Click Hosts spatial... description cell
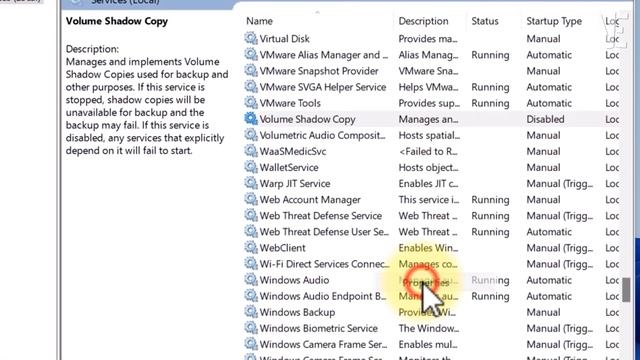 429,135
